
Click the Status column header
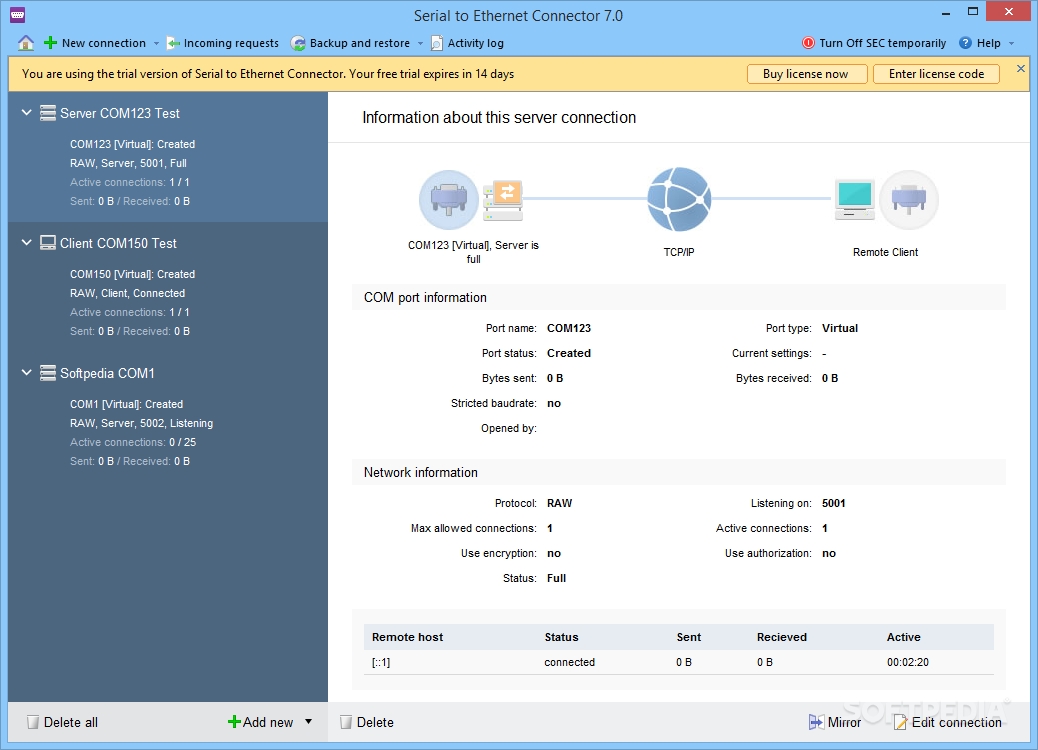click(x=561, y=637)
